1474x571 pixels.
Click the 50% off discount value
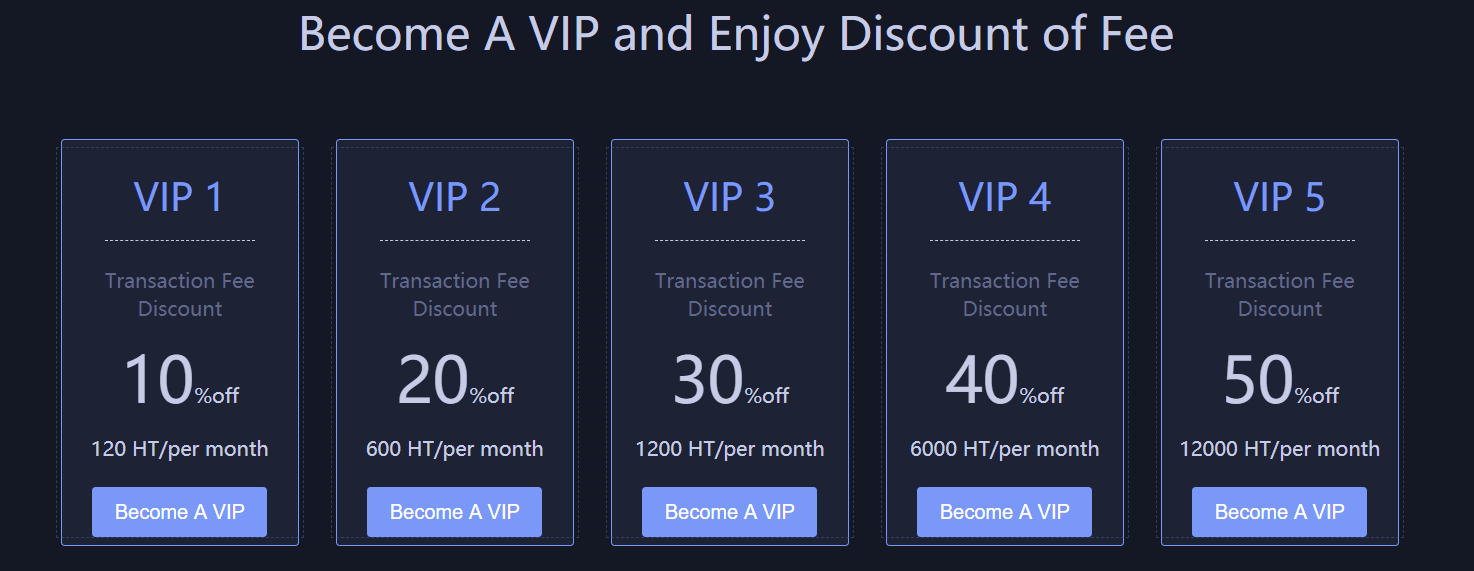[1280, 382]
